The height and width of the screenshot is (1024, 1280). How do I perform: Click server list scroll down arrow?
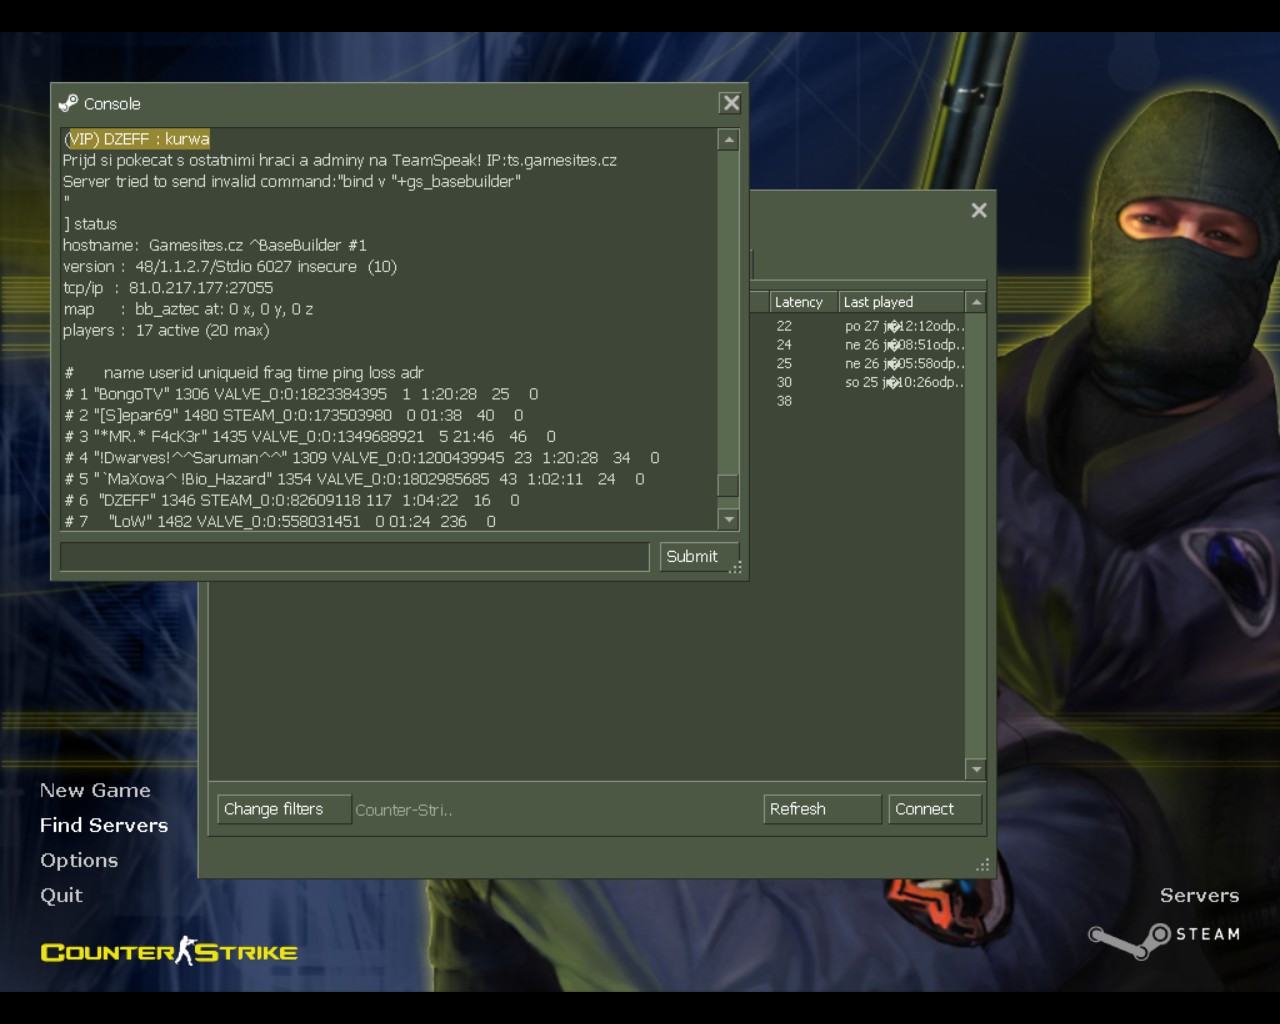click(x=976, y=769)
